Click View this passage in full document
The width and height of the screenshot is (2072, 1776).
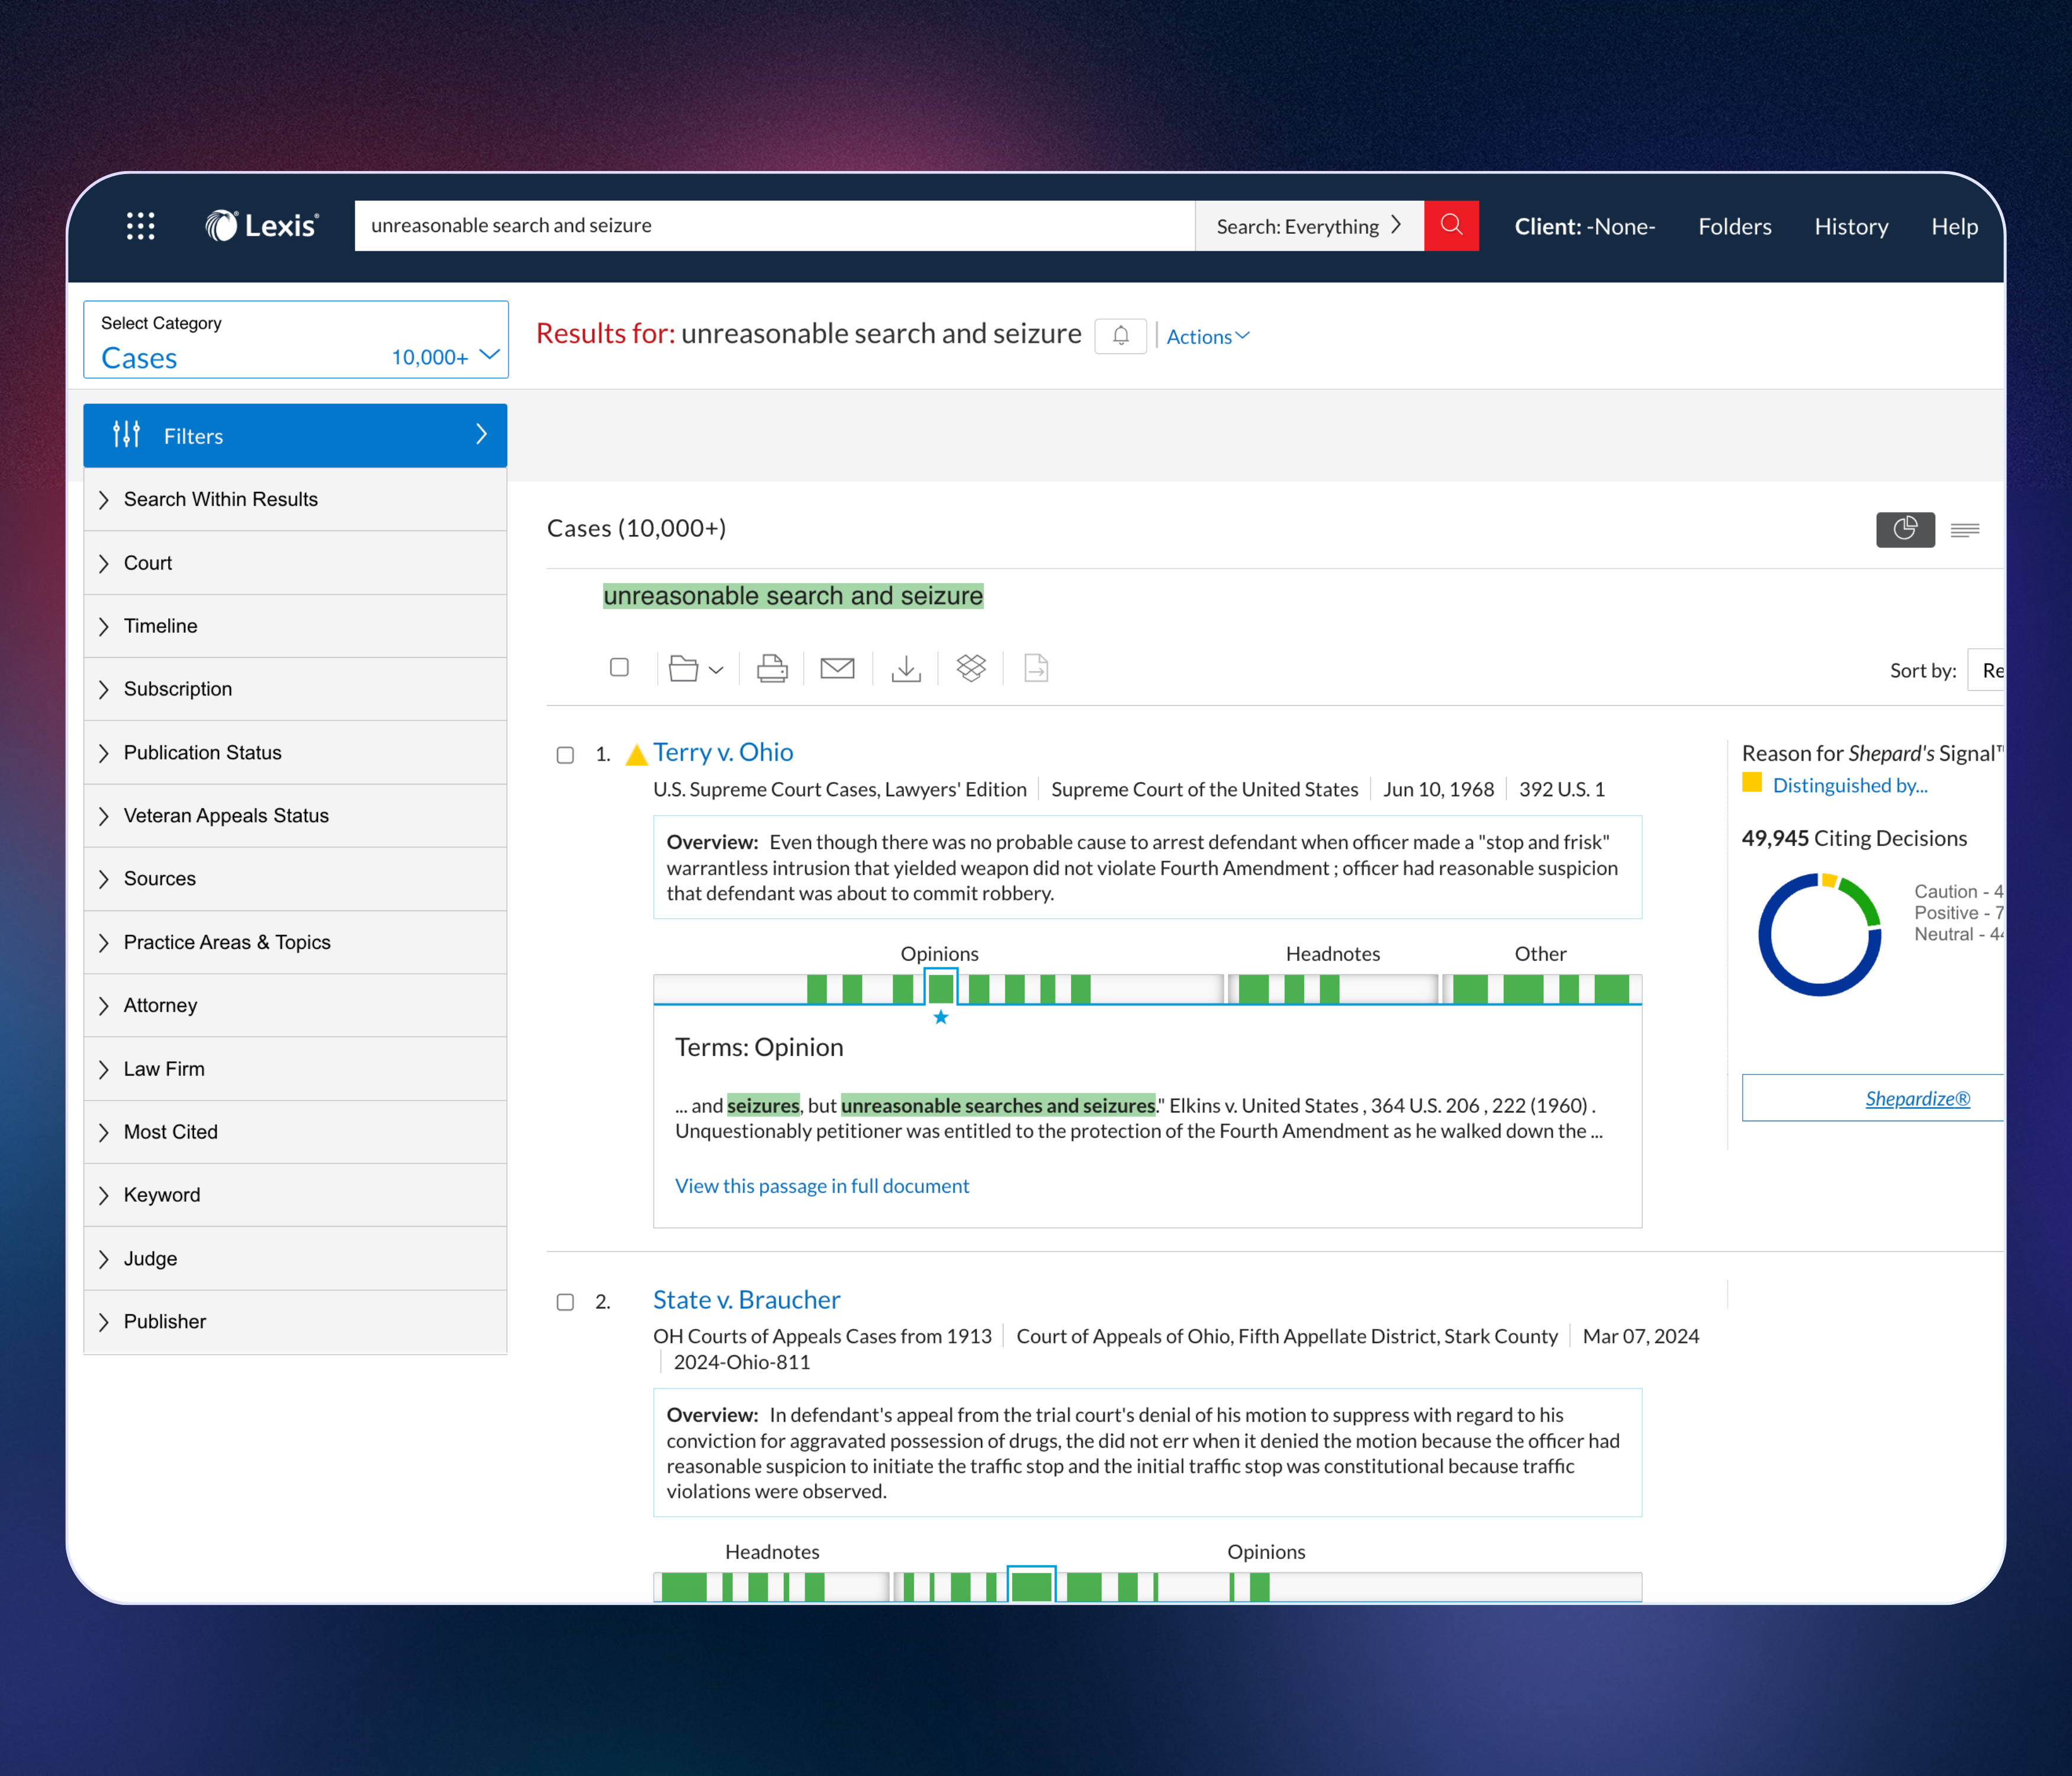822,1186
